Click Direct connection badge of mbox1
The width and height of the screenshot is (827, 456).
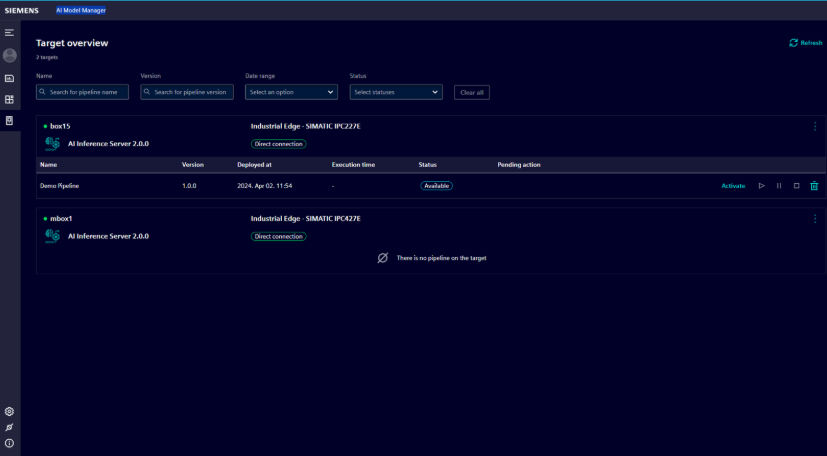click(278, 237)
